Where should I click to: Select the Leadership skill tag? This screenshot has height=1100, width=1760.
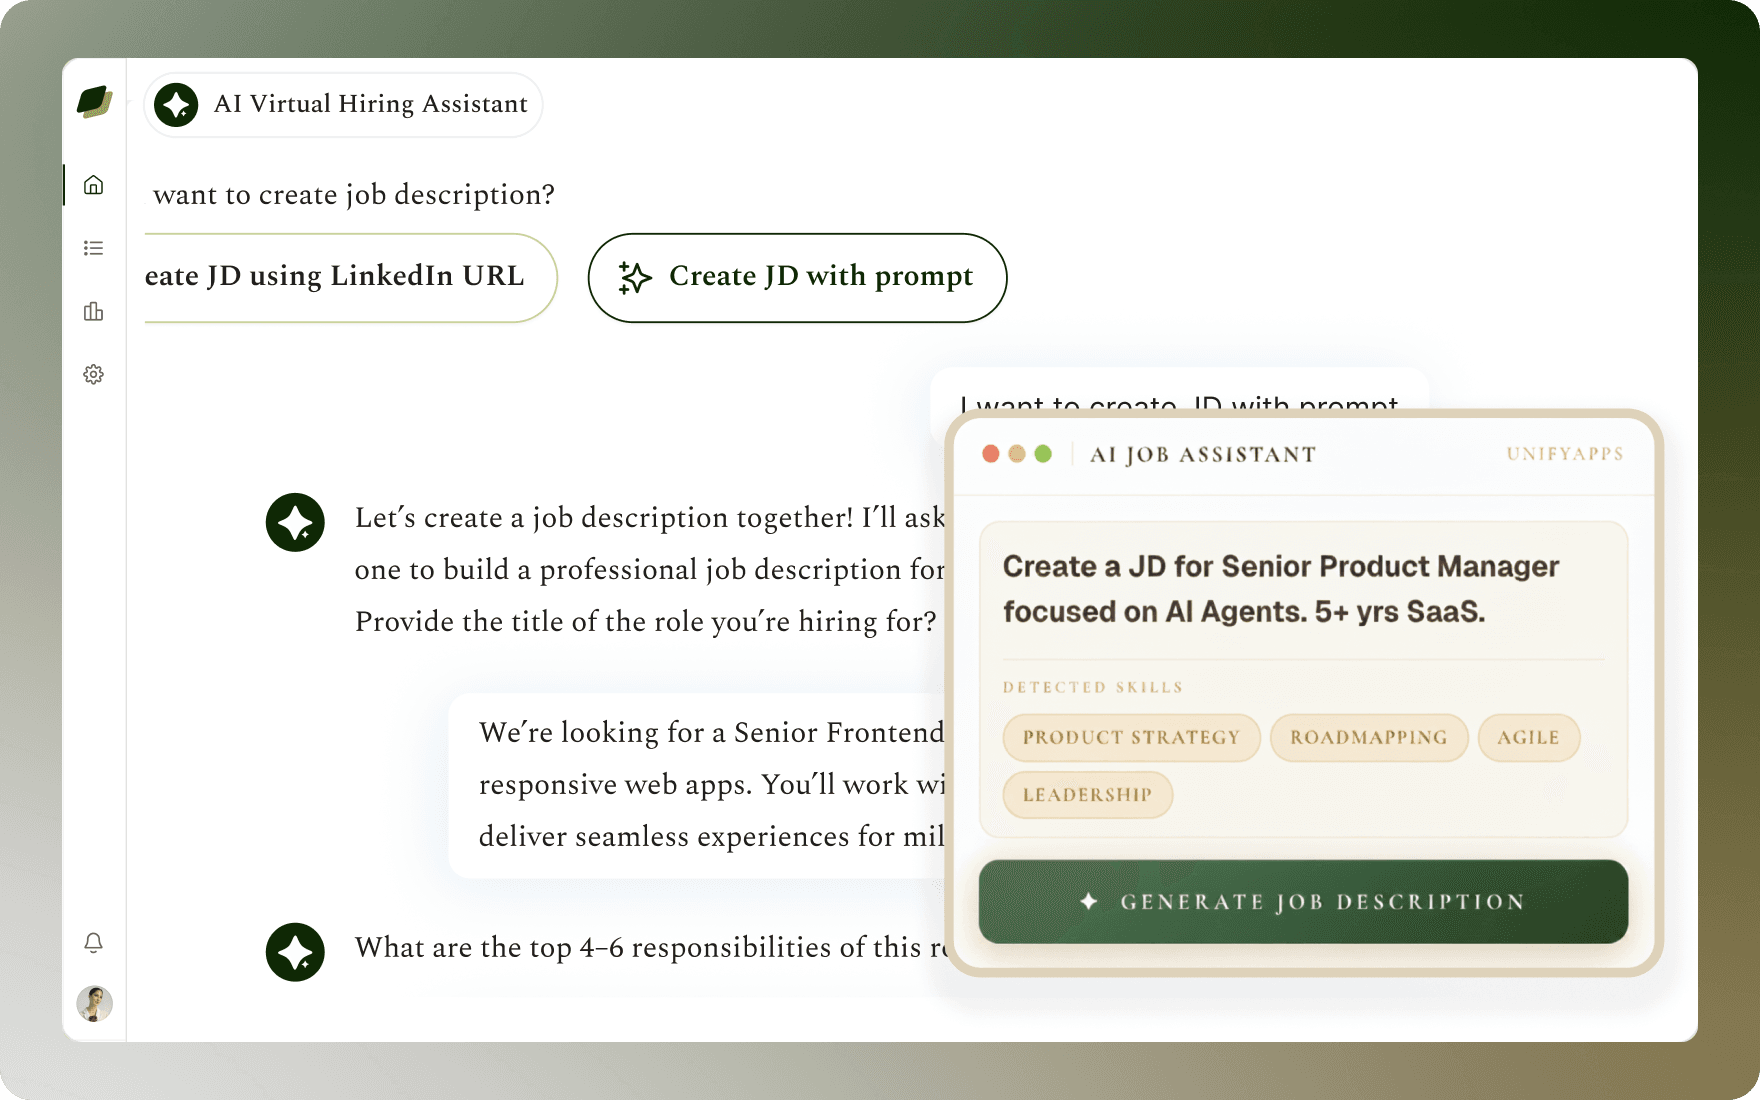[x=1087, y=795]
